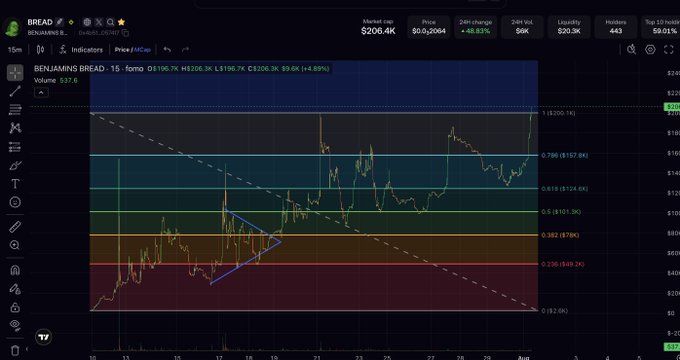This screenshot has width=680, height=360.
Task: Click the Liquidity $20.3K card
Action: [569, 27]
